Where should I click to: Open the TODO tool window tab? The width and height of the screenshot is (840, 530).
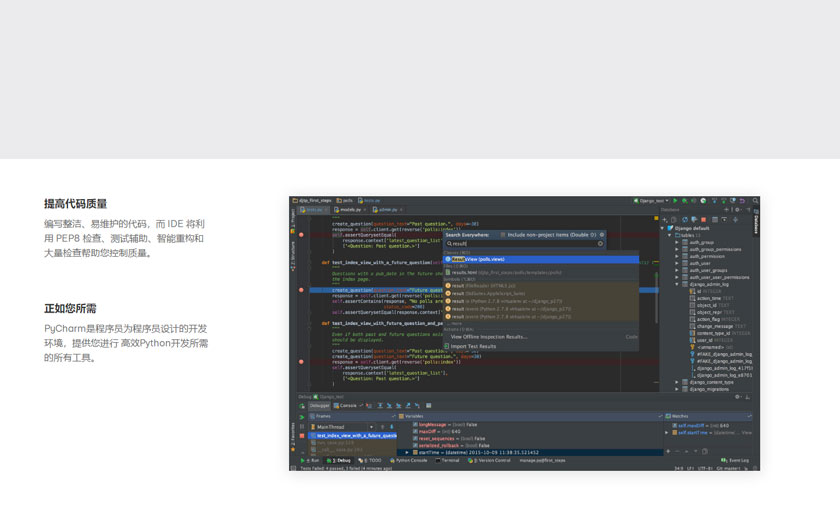(369, 460)
